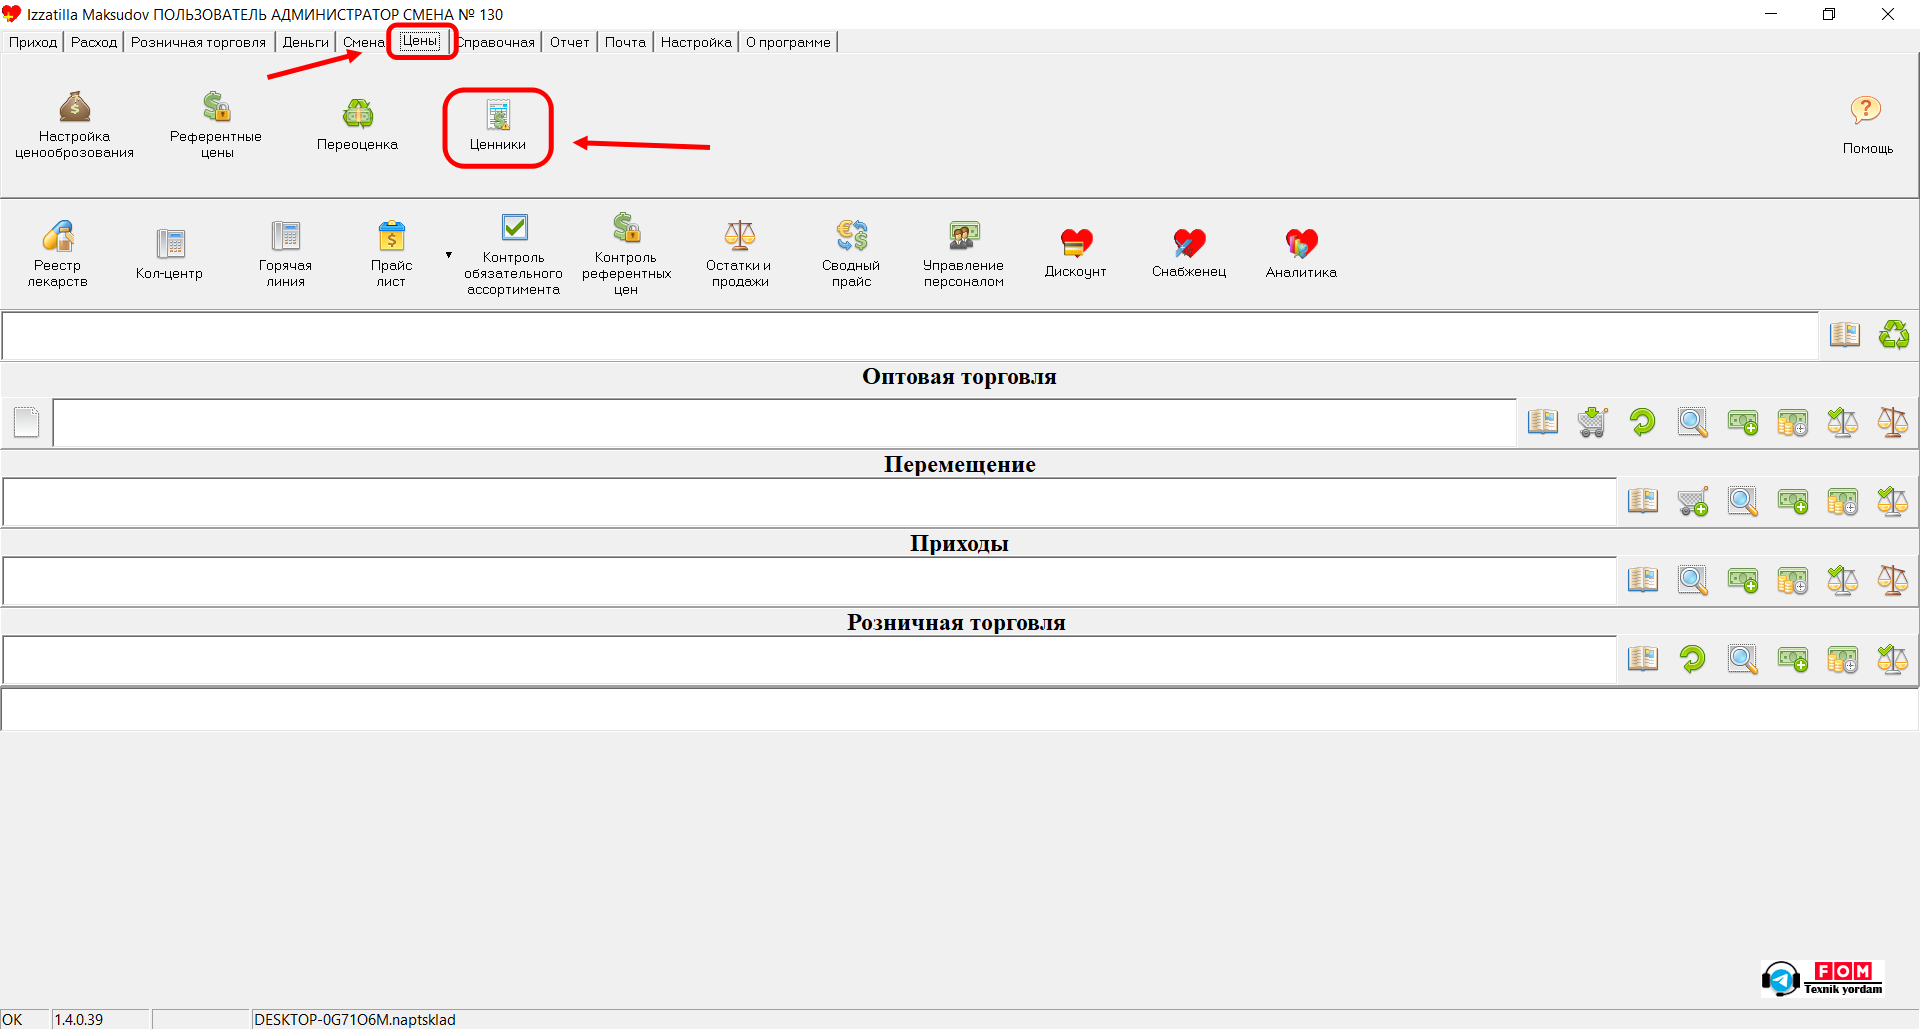Switch to the Приход tab
The height and width of the screenshot is (1030, 1920).
coord(33,42)
